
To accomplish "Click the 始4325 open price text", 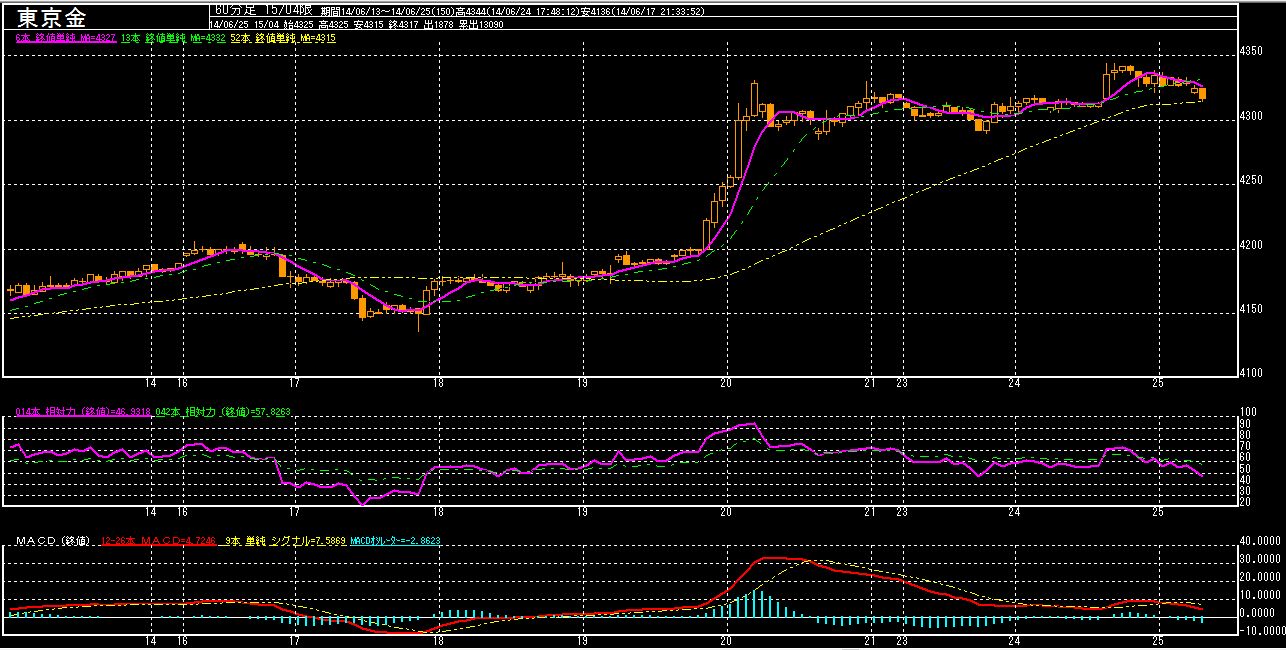I will (x=298, y=24).
